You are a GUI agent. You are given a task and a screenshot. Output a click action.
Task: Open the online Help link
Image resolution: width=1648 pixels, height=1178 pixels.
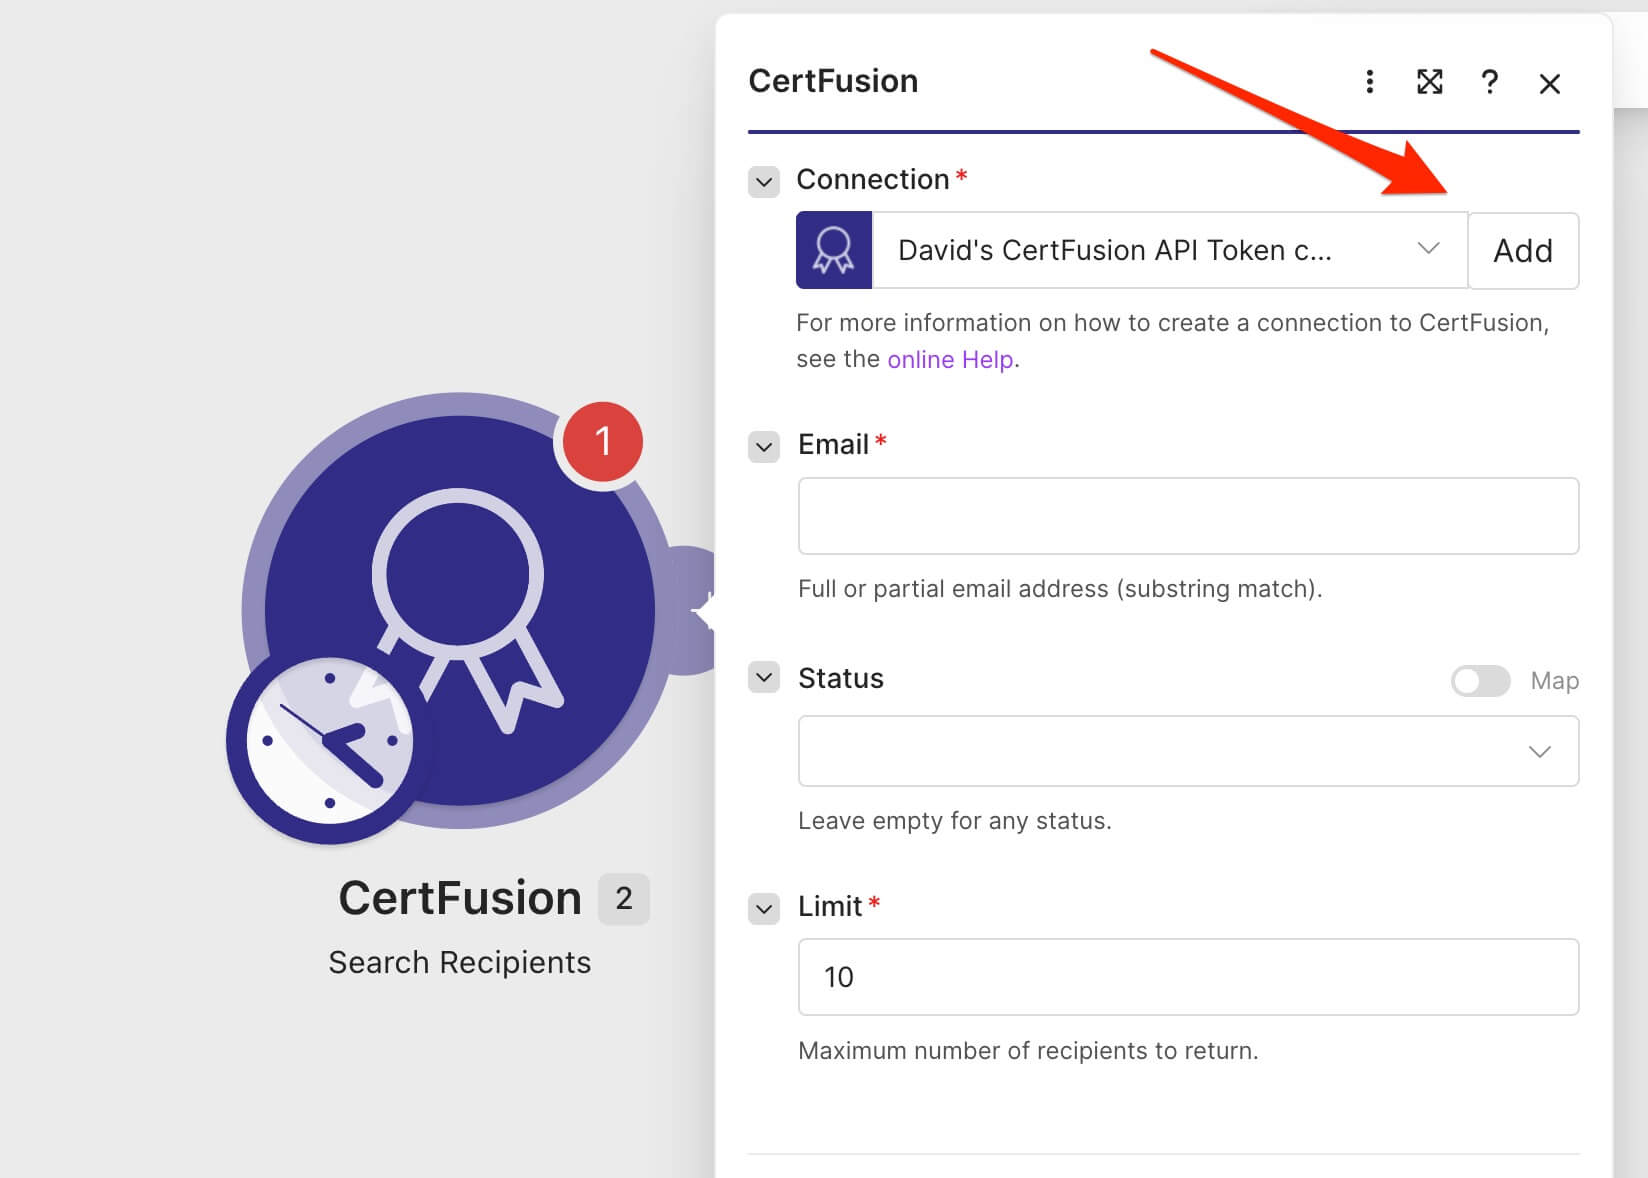coord(951,359)
